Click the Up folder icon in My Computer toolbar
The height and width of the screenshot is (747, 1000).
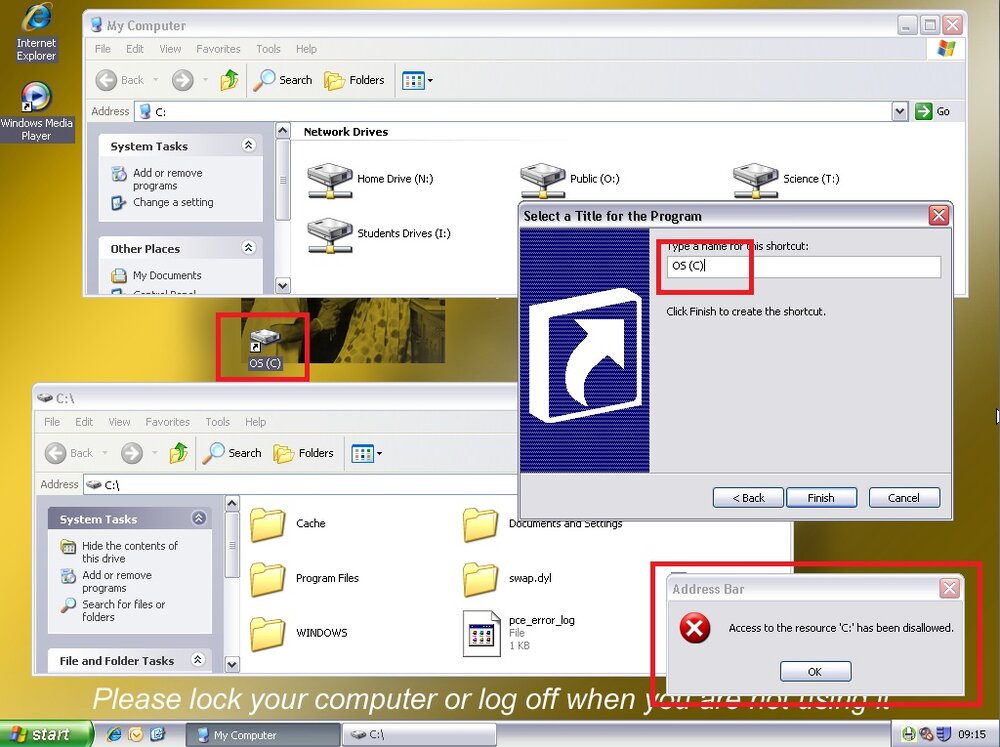tap(230, 80)
